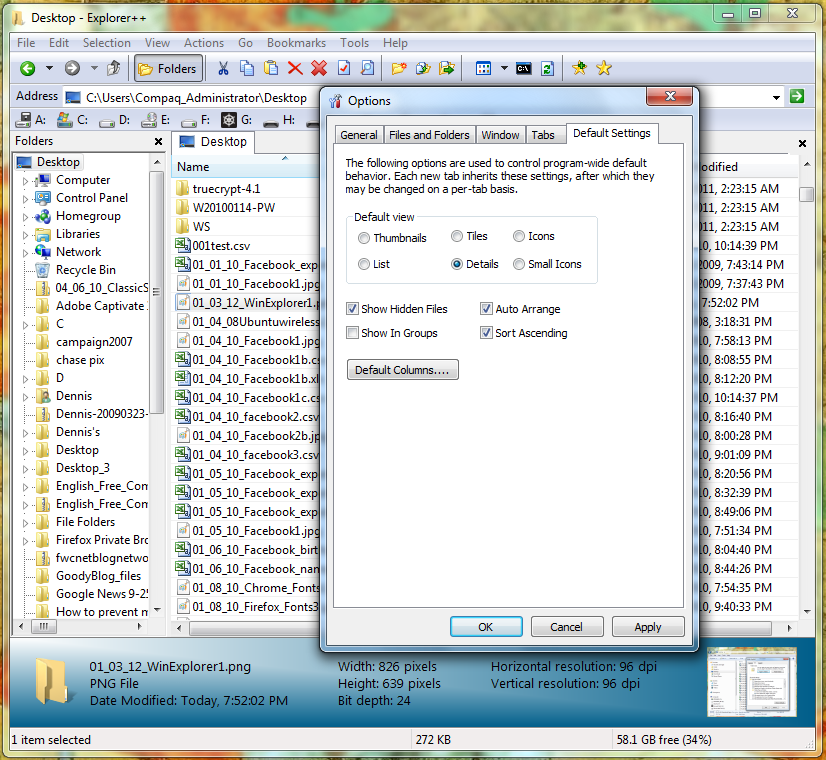Viewport: 826px width, 760px height.
Task: Click the Properties checkmark page icon
Action: [343, 68]
